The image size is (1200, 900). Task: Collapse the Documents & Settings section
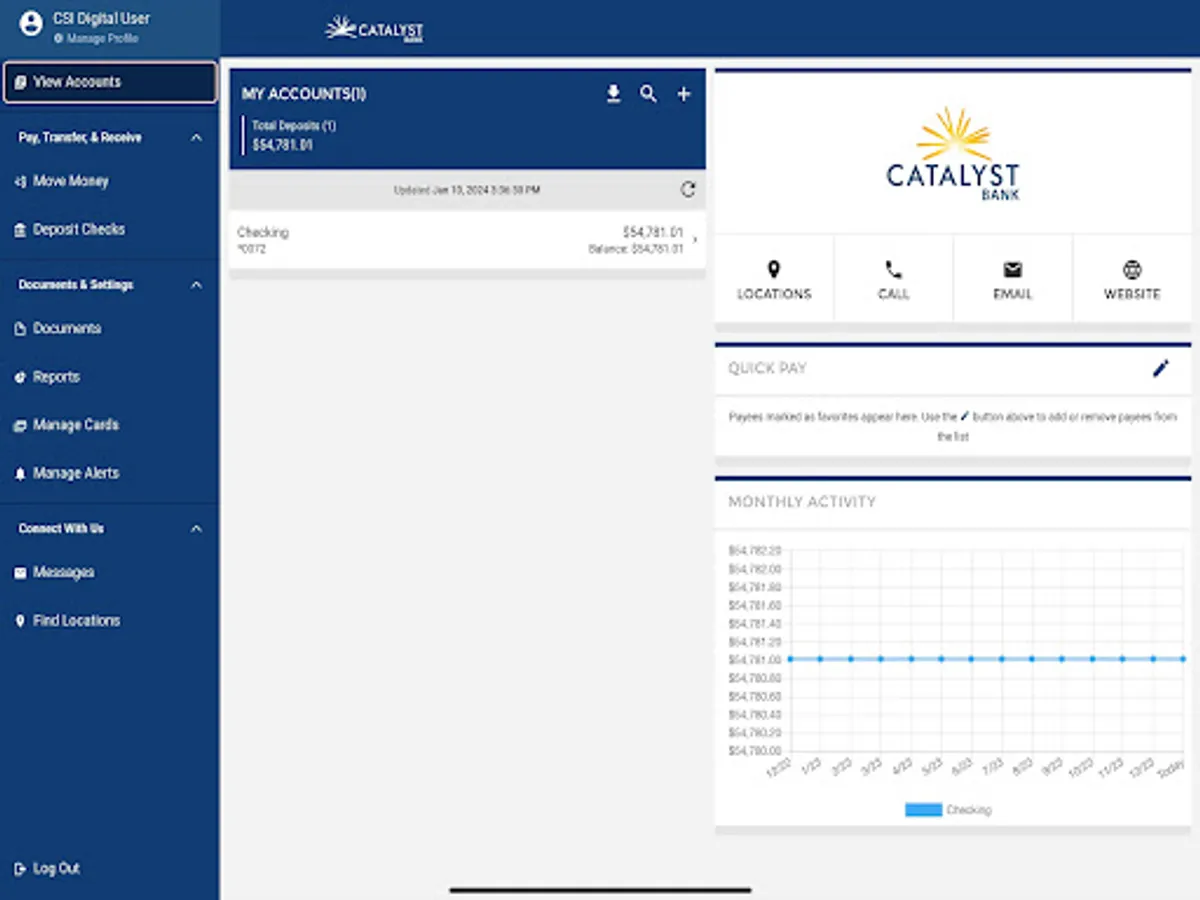pyautogui.click(x=196, y=285)
